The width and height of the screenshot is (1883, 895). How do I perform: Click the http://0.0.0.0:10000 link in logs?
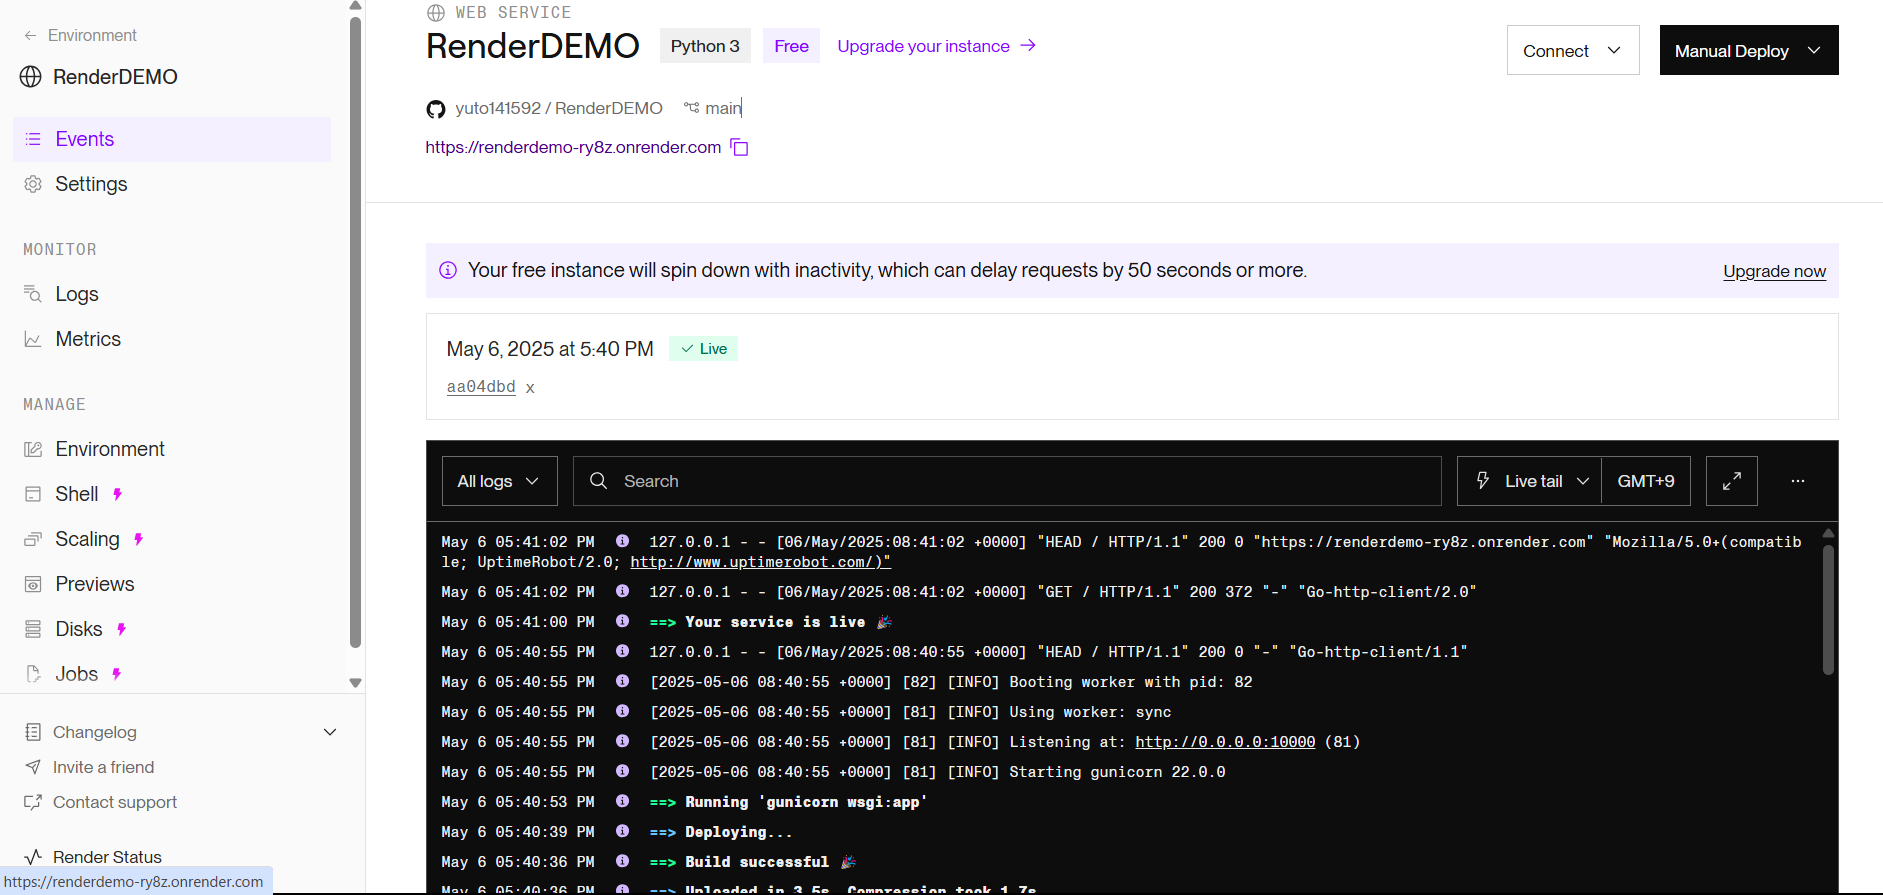click(1225, 742)
